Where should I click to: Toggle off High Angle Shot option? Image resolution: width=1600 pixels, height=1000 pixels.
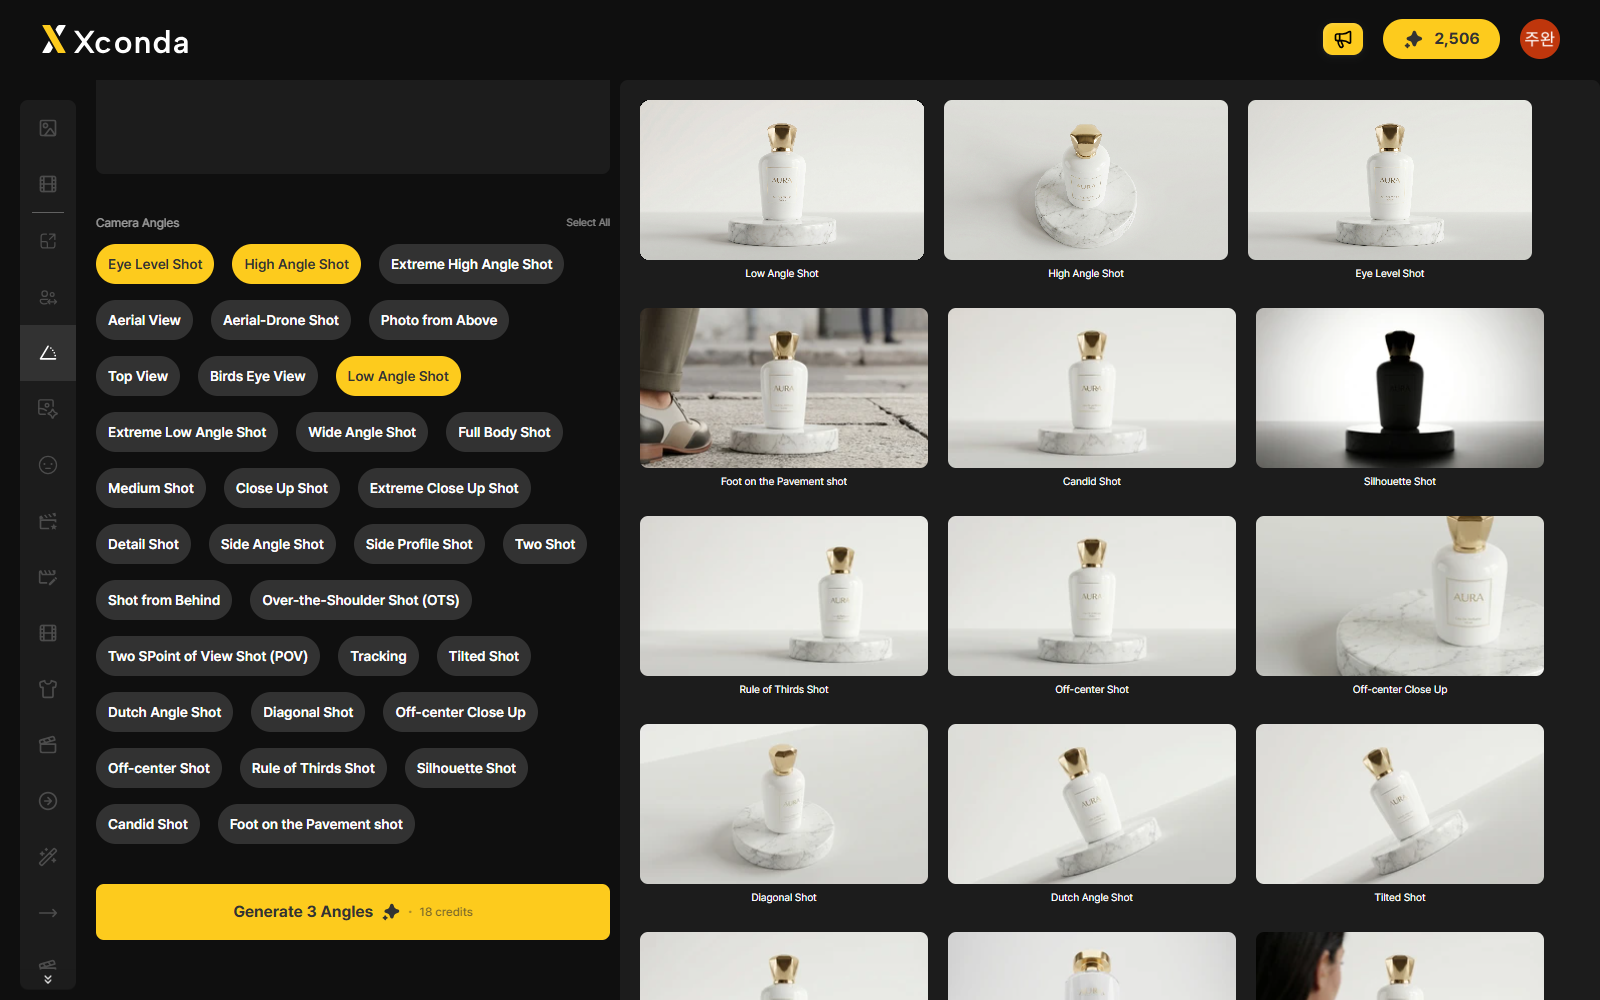(297, 264)
